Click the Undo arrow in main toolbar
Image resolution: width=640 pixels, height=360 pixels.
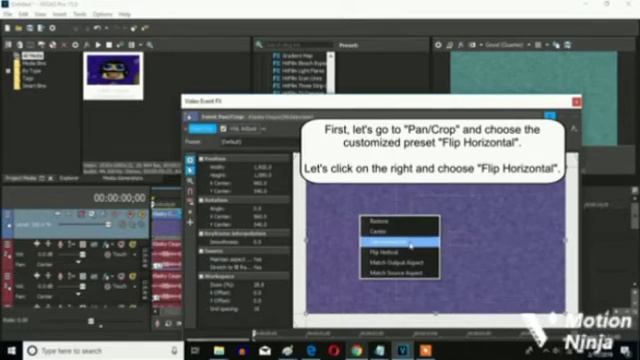(x=97, y=28)
